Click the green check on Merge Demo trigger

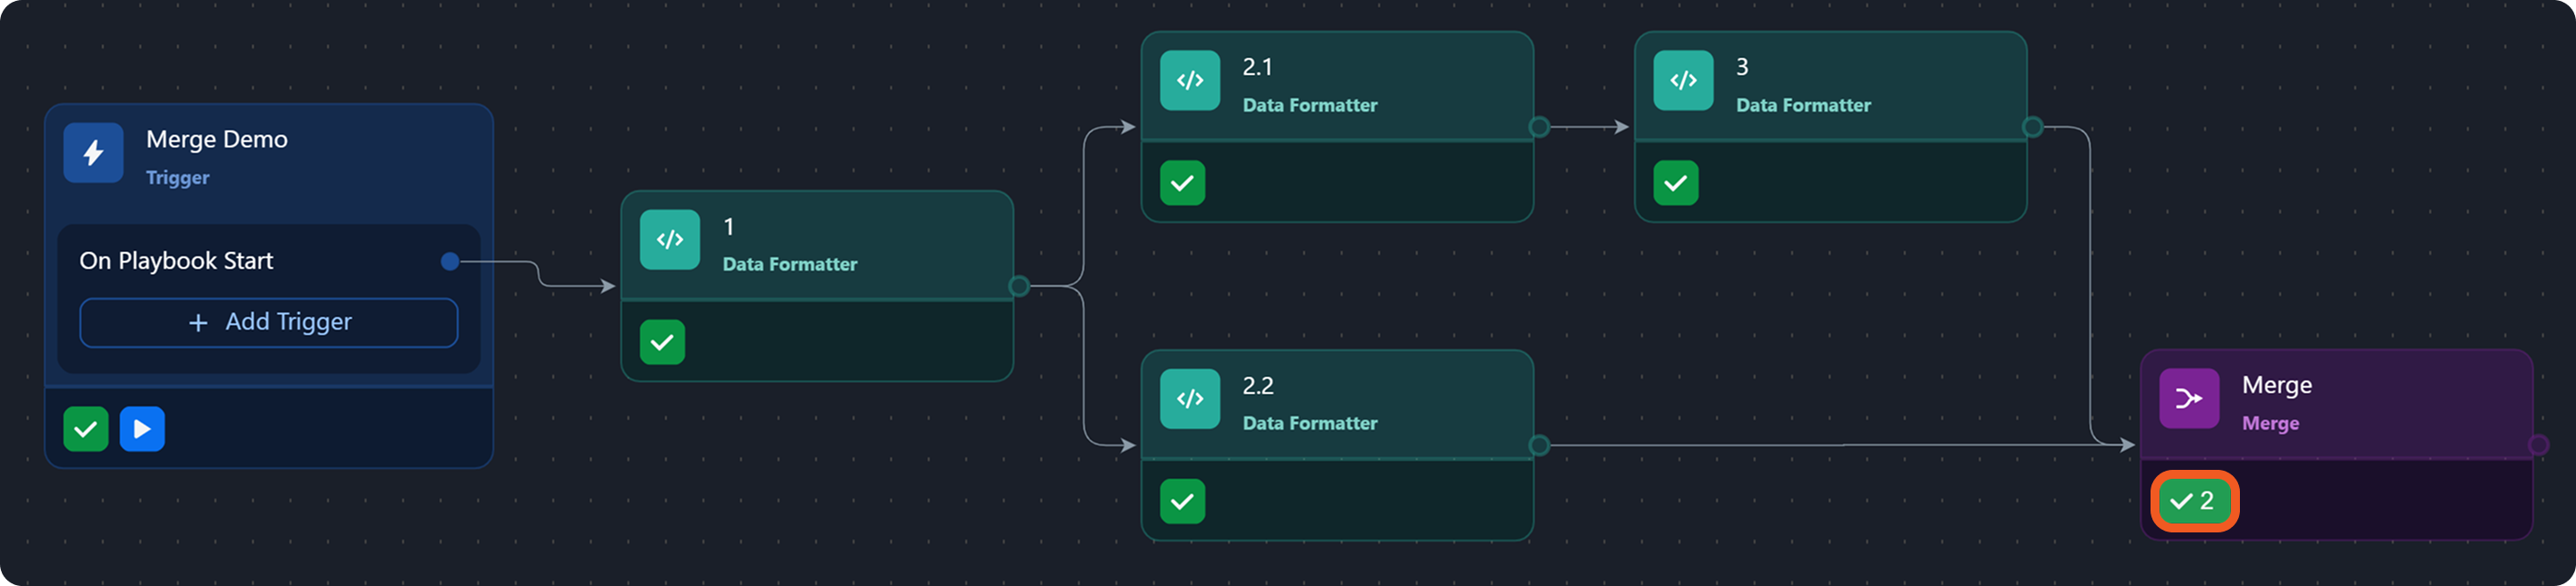point(86,429)
